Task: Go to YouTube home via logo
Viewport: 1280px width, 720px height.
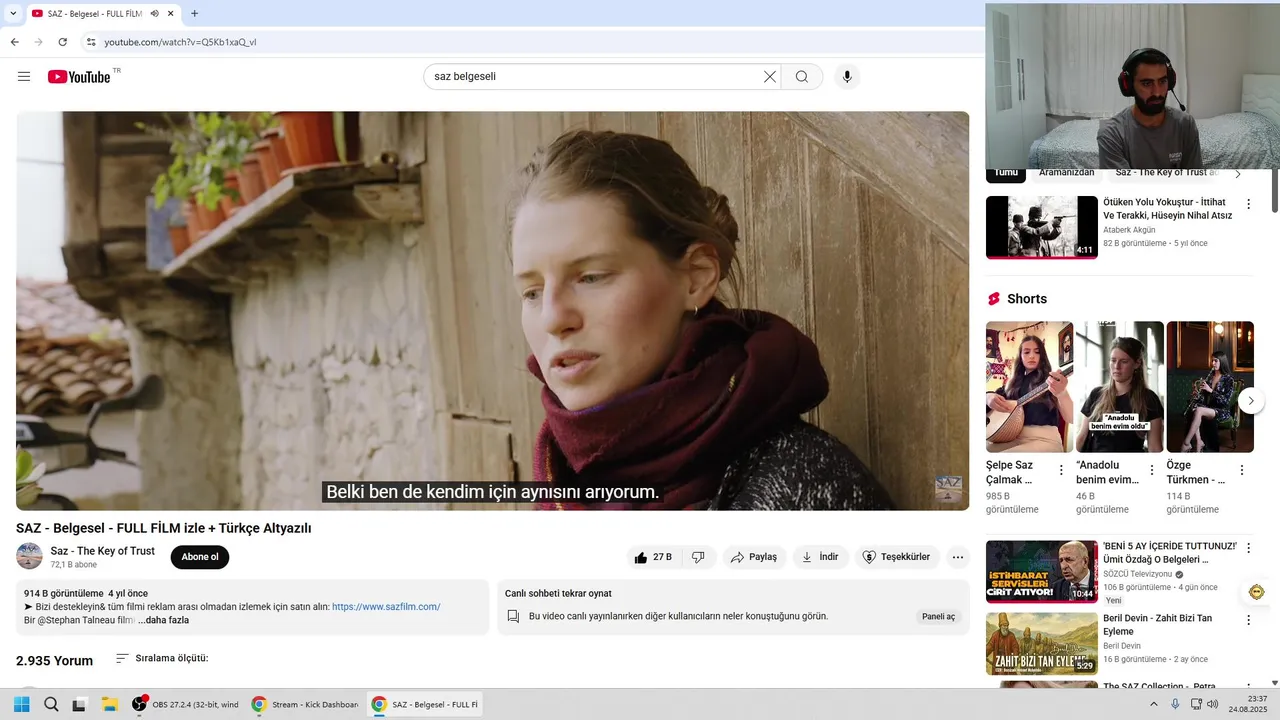Action: point(79,77)
